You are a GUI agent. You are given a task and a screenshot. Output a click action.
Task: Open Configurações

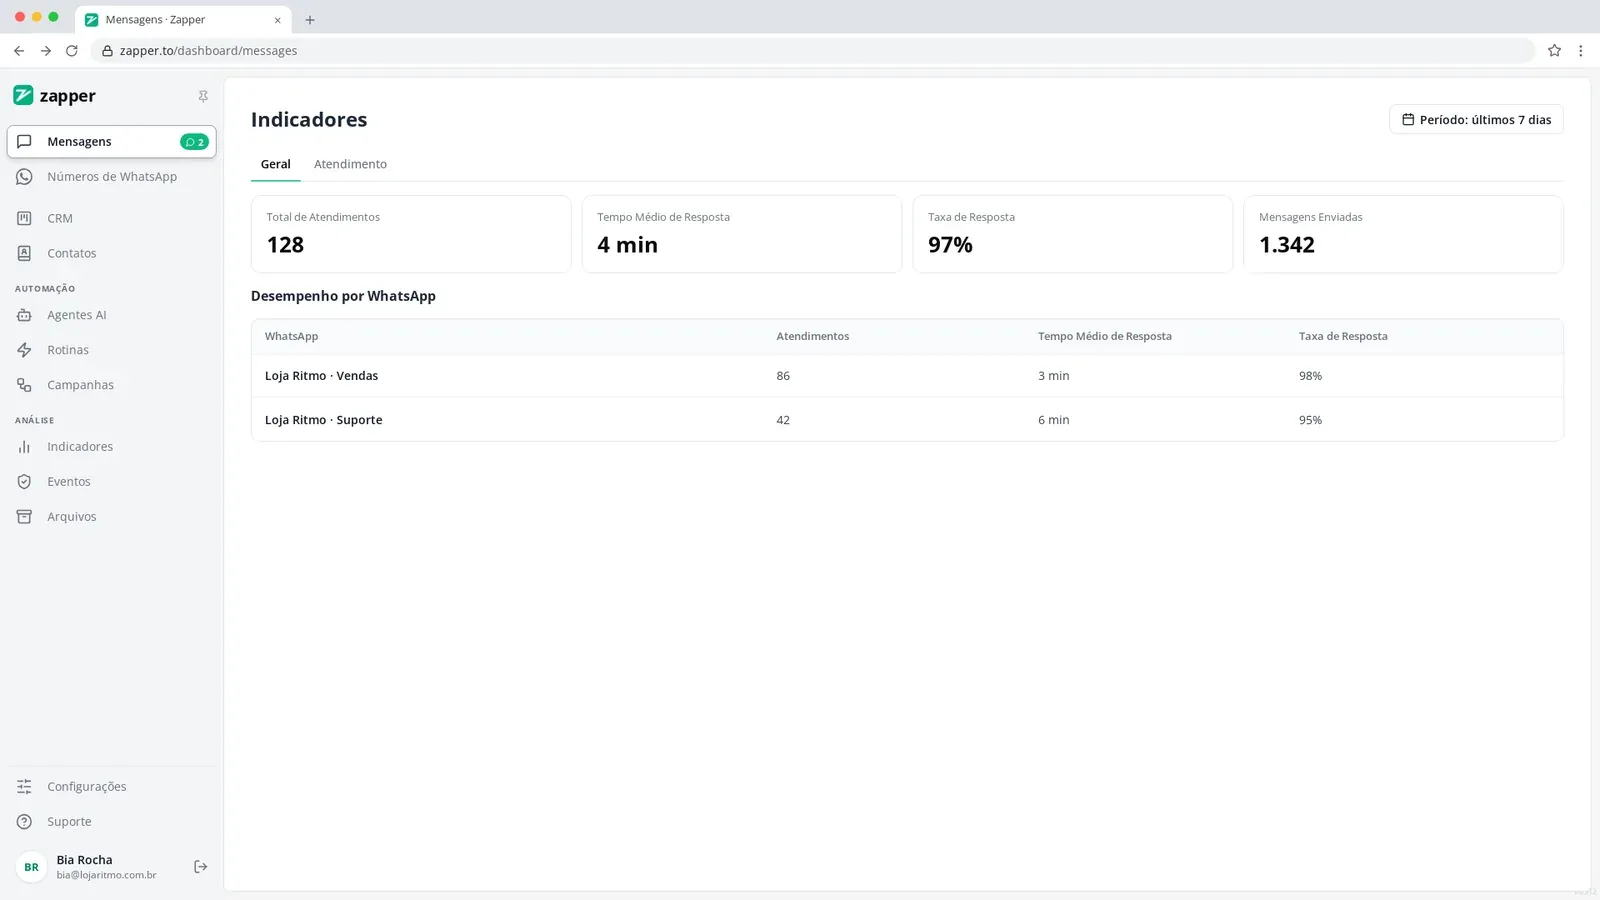[112, 787]
